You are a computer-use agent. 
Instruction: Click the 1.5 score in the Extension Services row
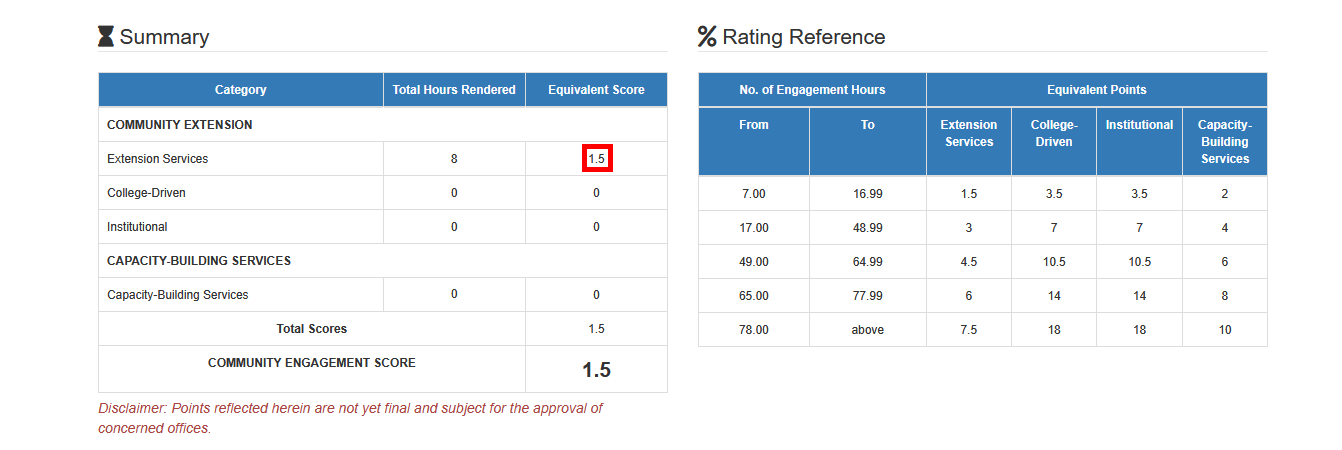[x=597, y=159]
